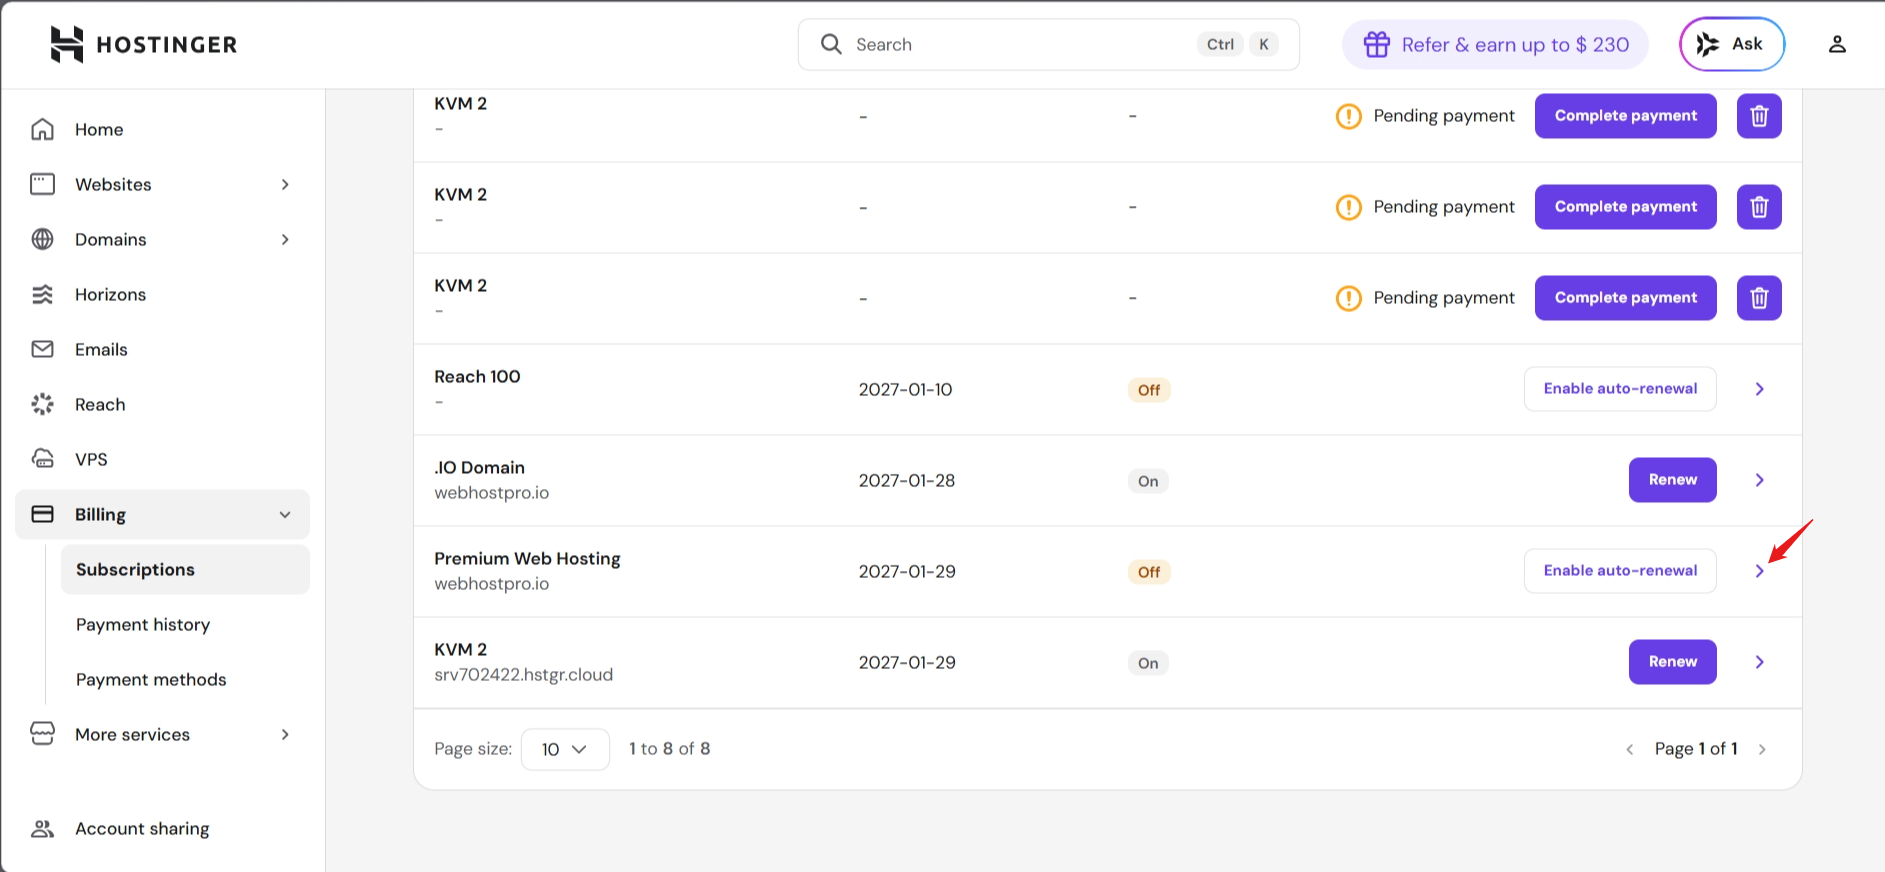Open the Page size dropdown
The width and height of the screenshot is (1885, 872).
coord(565,749)
